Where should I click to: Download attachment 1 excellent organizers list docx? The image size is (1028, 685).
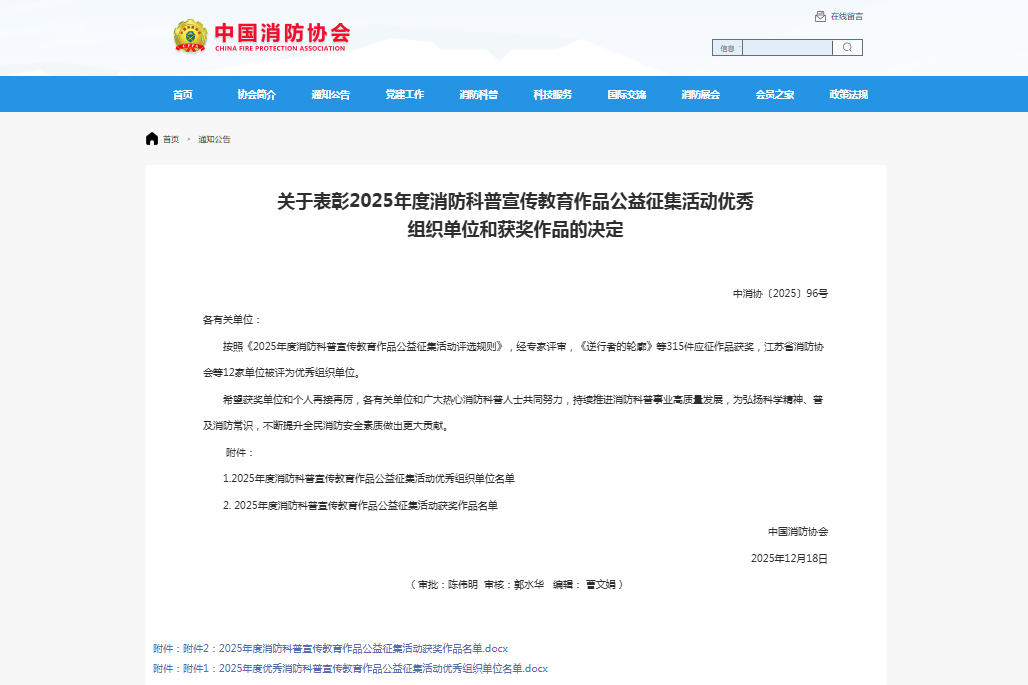tap(383, 668)
